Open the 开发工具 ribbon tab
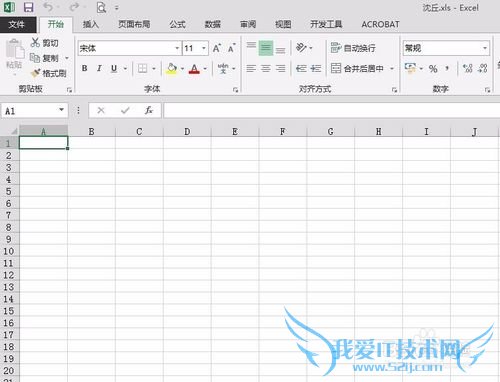 tap(326, 24)
